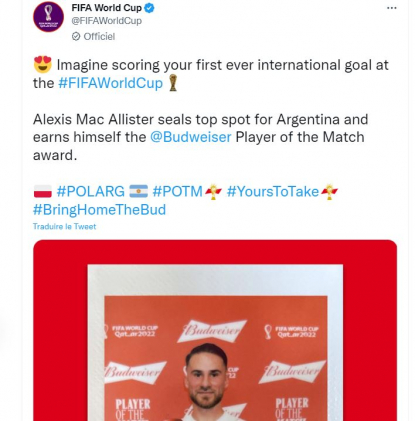
Task: Open the #BringHomeTheBud hashtag
Action: (99, 210)
